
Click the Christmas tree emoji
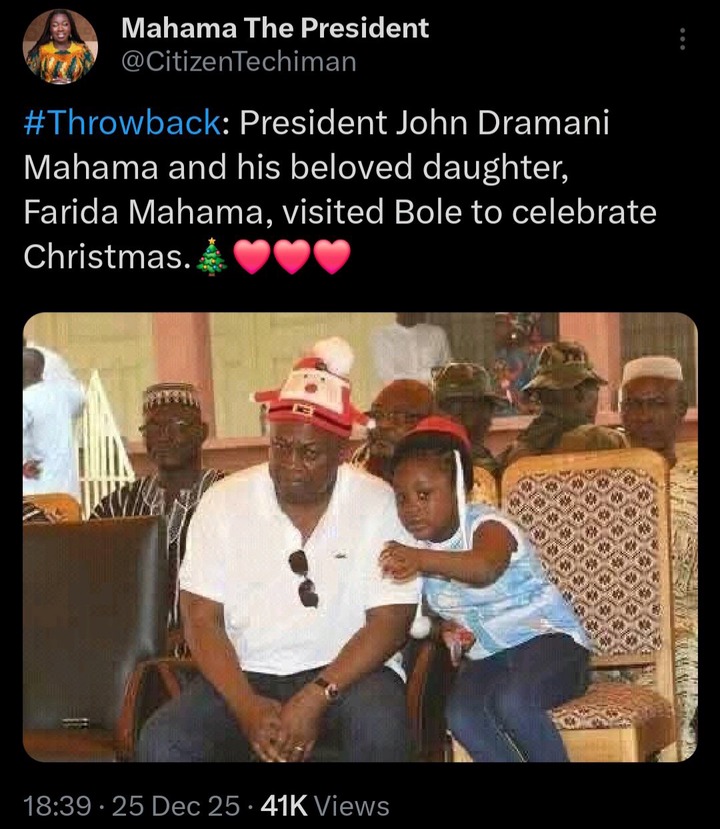[212, 257]
